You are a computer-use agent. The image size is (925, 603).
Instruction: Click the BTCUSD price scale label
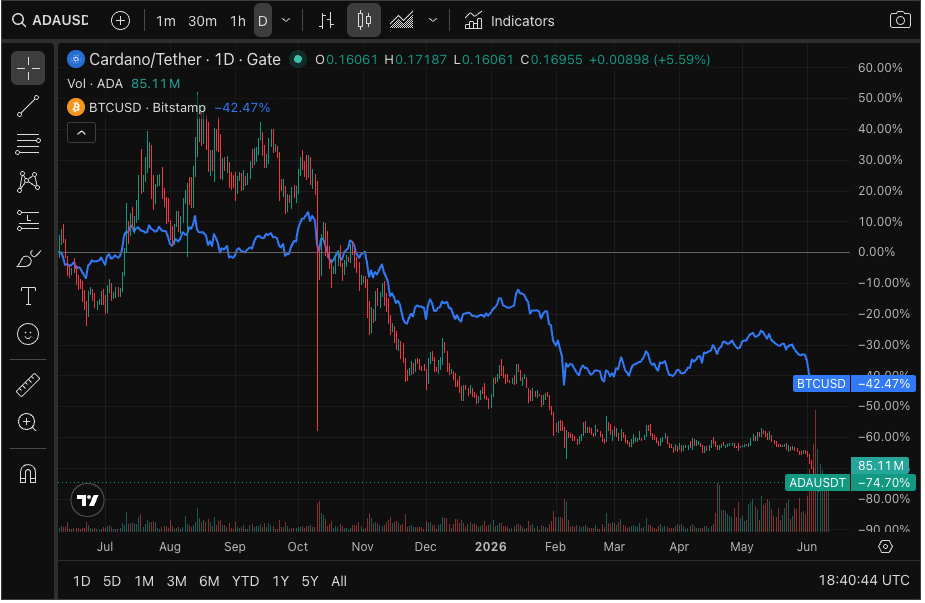coord(821,384)
